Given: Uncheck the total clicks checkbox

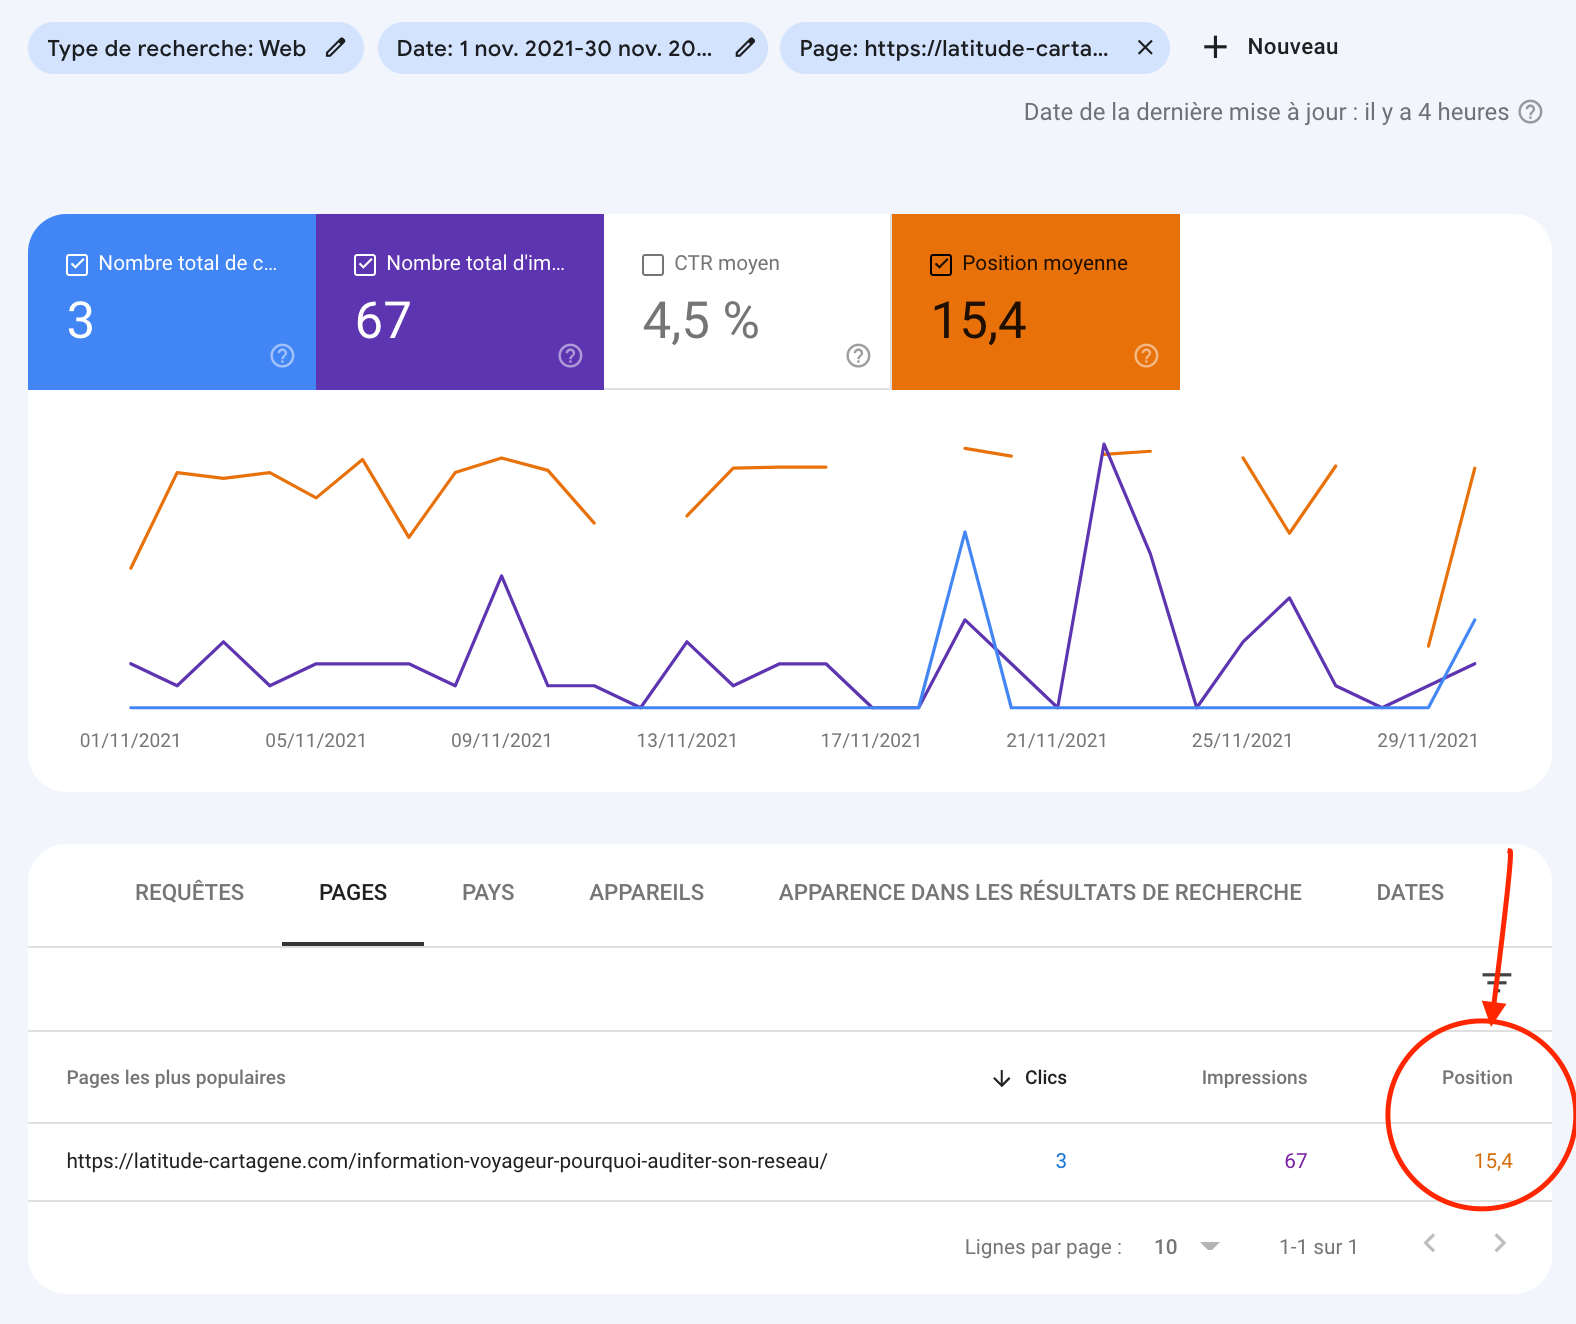Looking at the screenshot, I should [77, 264].
